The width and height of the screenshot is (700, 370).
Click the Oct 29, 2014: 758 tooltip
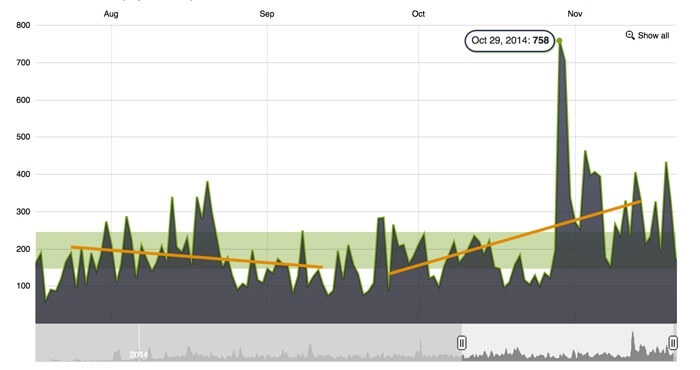click(509, 41)
